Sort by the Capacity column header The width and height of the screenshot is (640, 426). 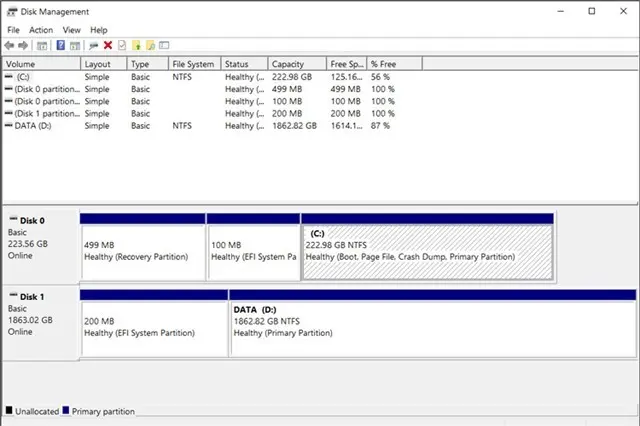coord(297,64)
